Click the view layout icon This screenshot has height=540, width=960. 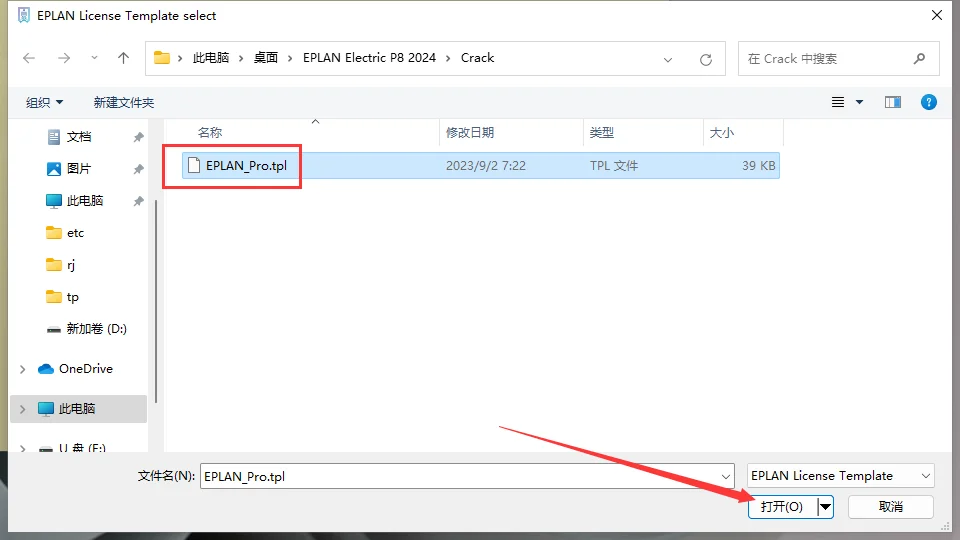point(839,102)
